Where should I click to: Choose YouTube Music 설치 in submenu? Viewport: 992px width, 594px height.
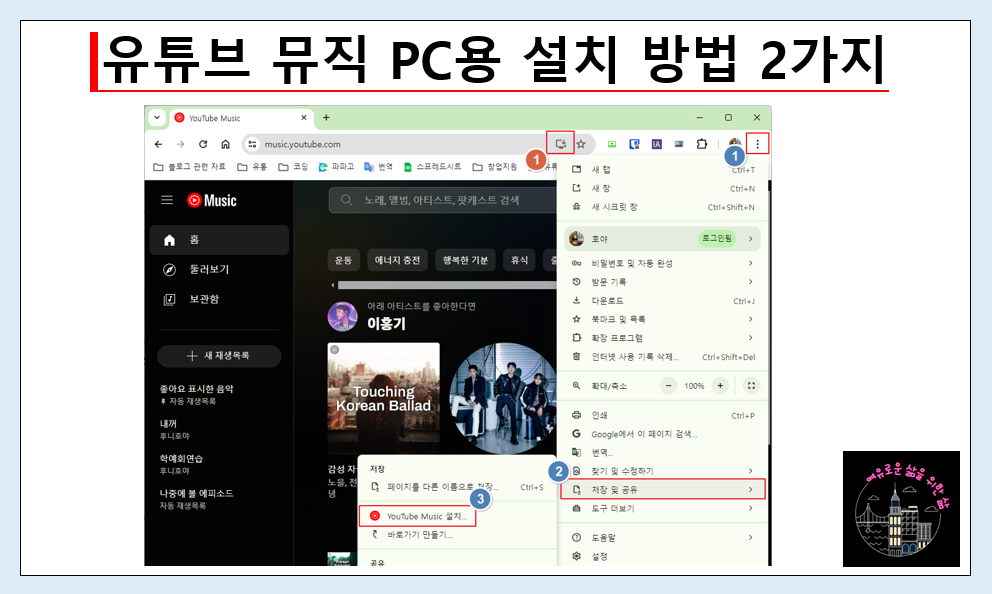(x=418, y=516)
